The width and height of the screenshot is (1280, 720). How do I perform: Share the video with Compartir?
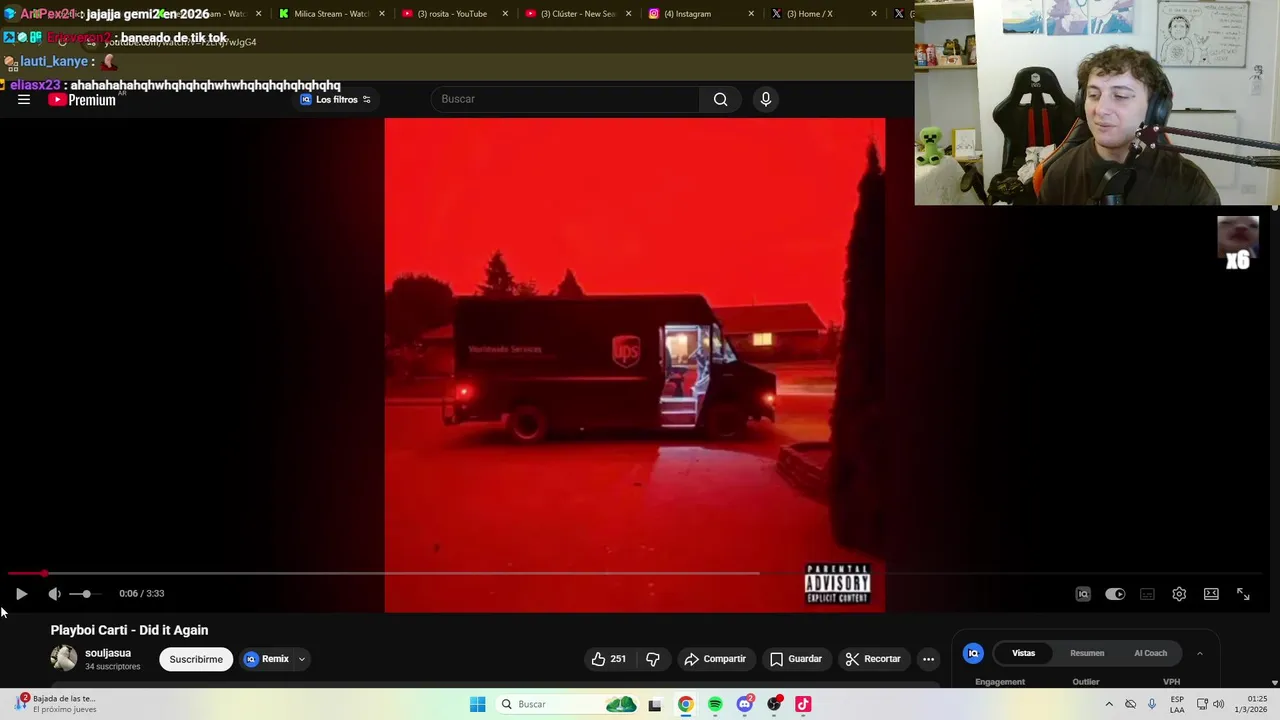[715, 659]
